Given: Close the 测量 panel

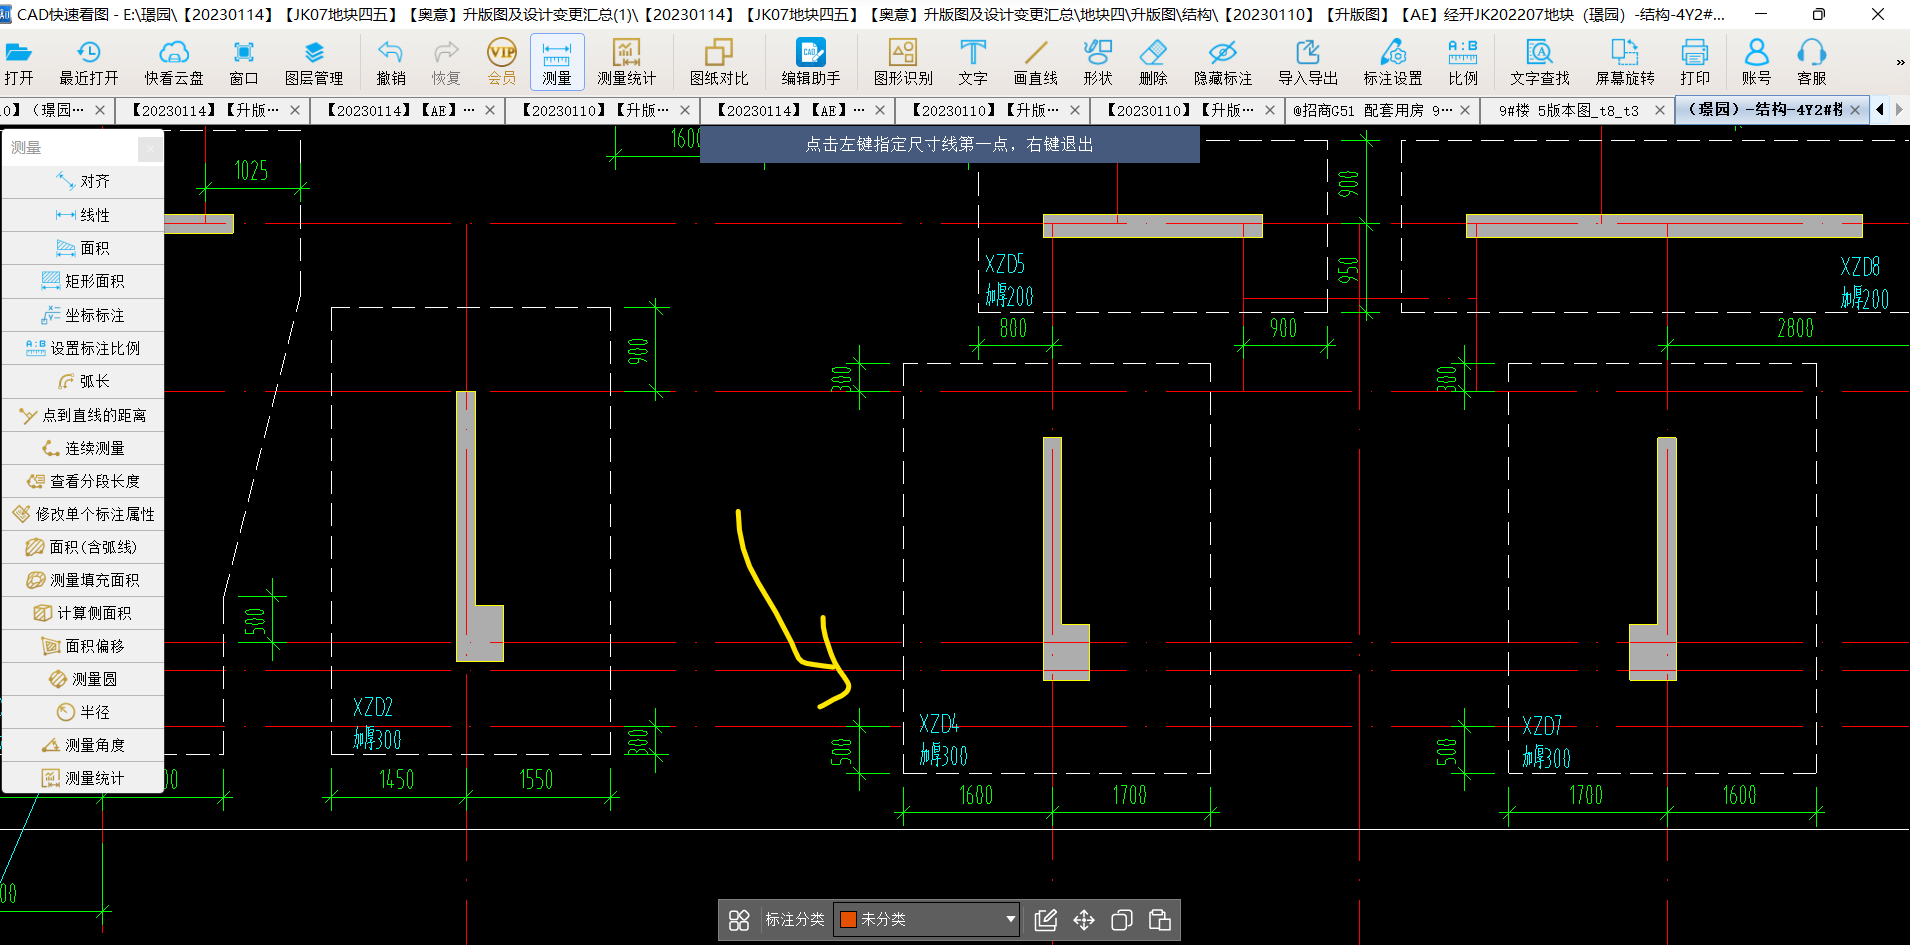Looking at the screenshot, I should 150,148.
